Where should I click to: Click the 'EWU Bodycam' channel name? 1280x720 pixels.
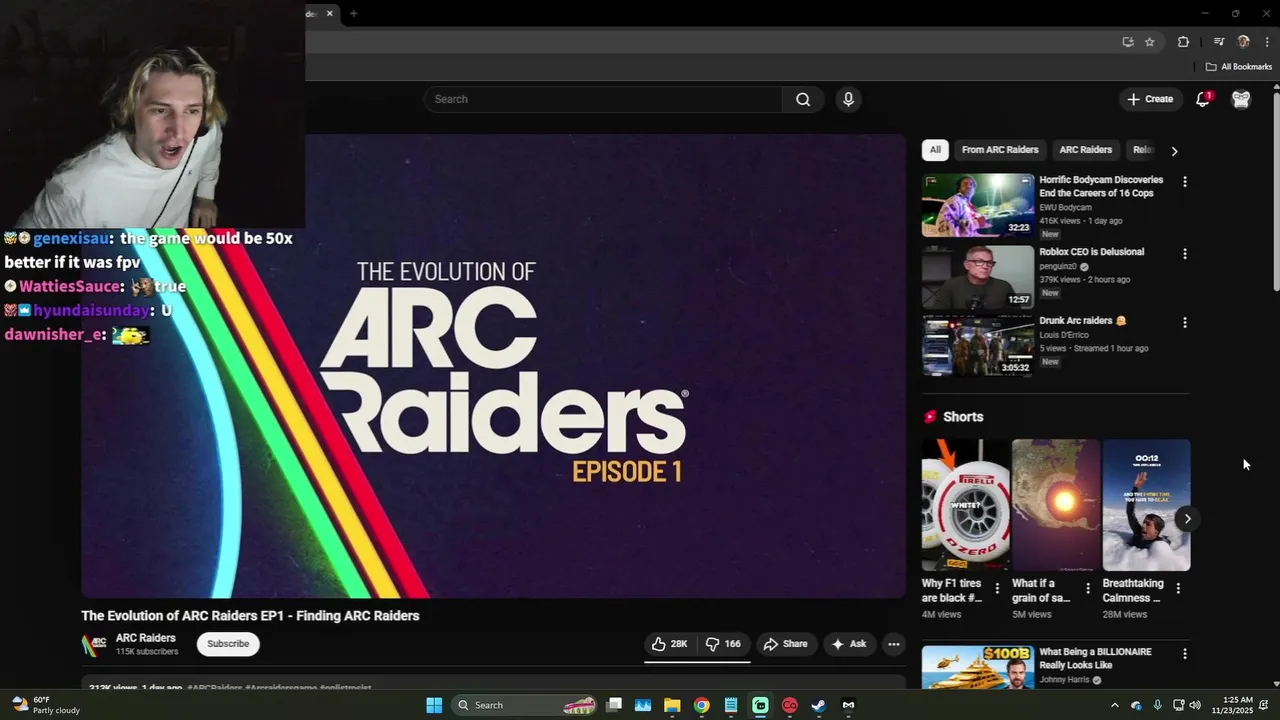pos(1066,207)
